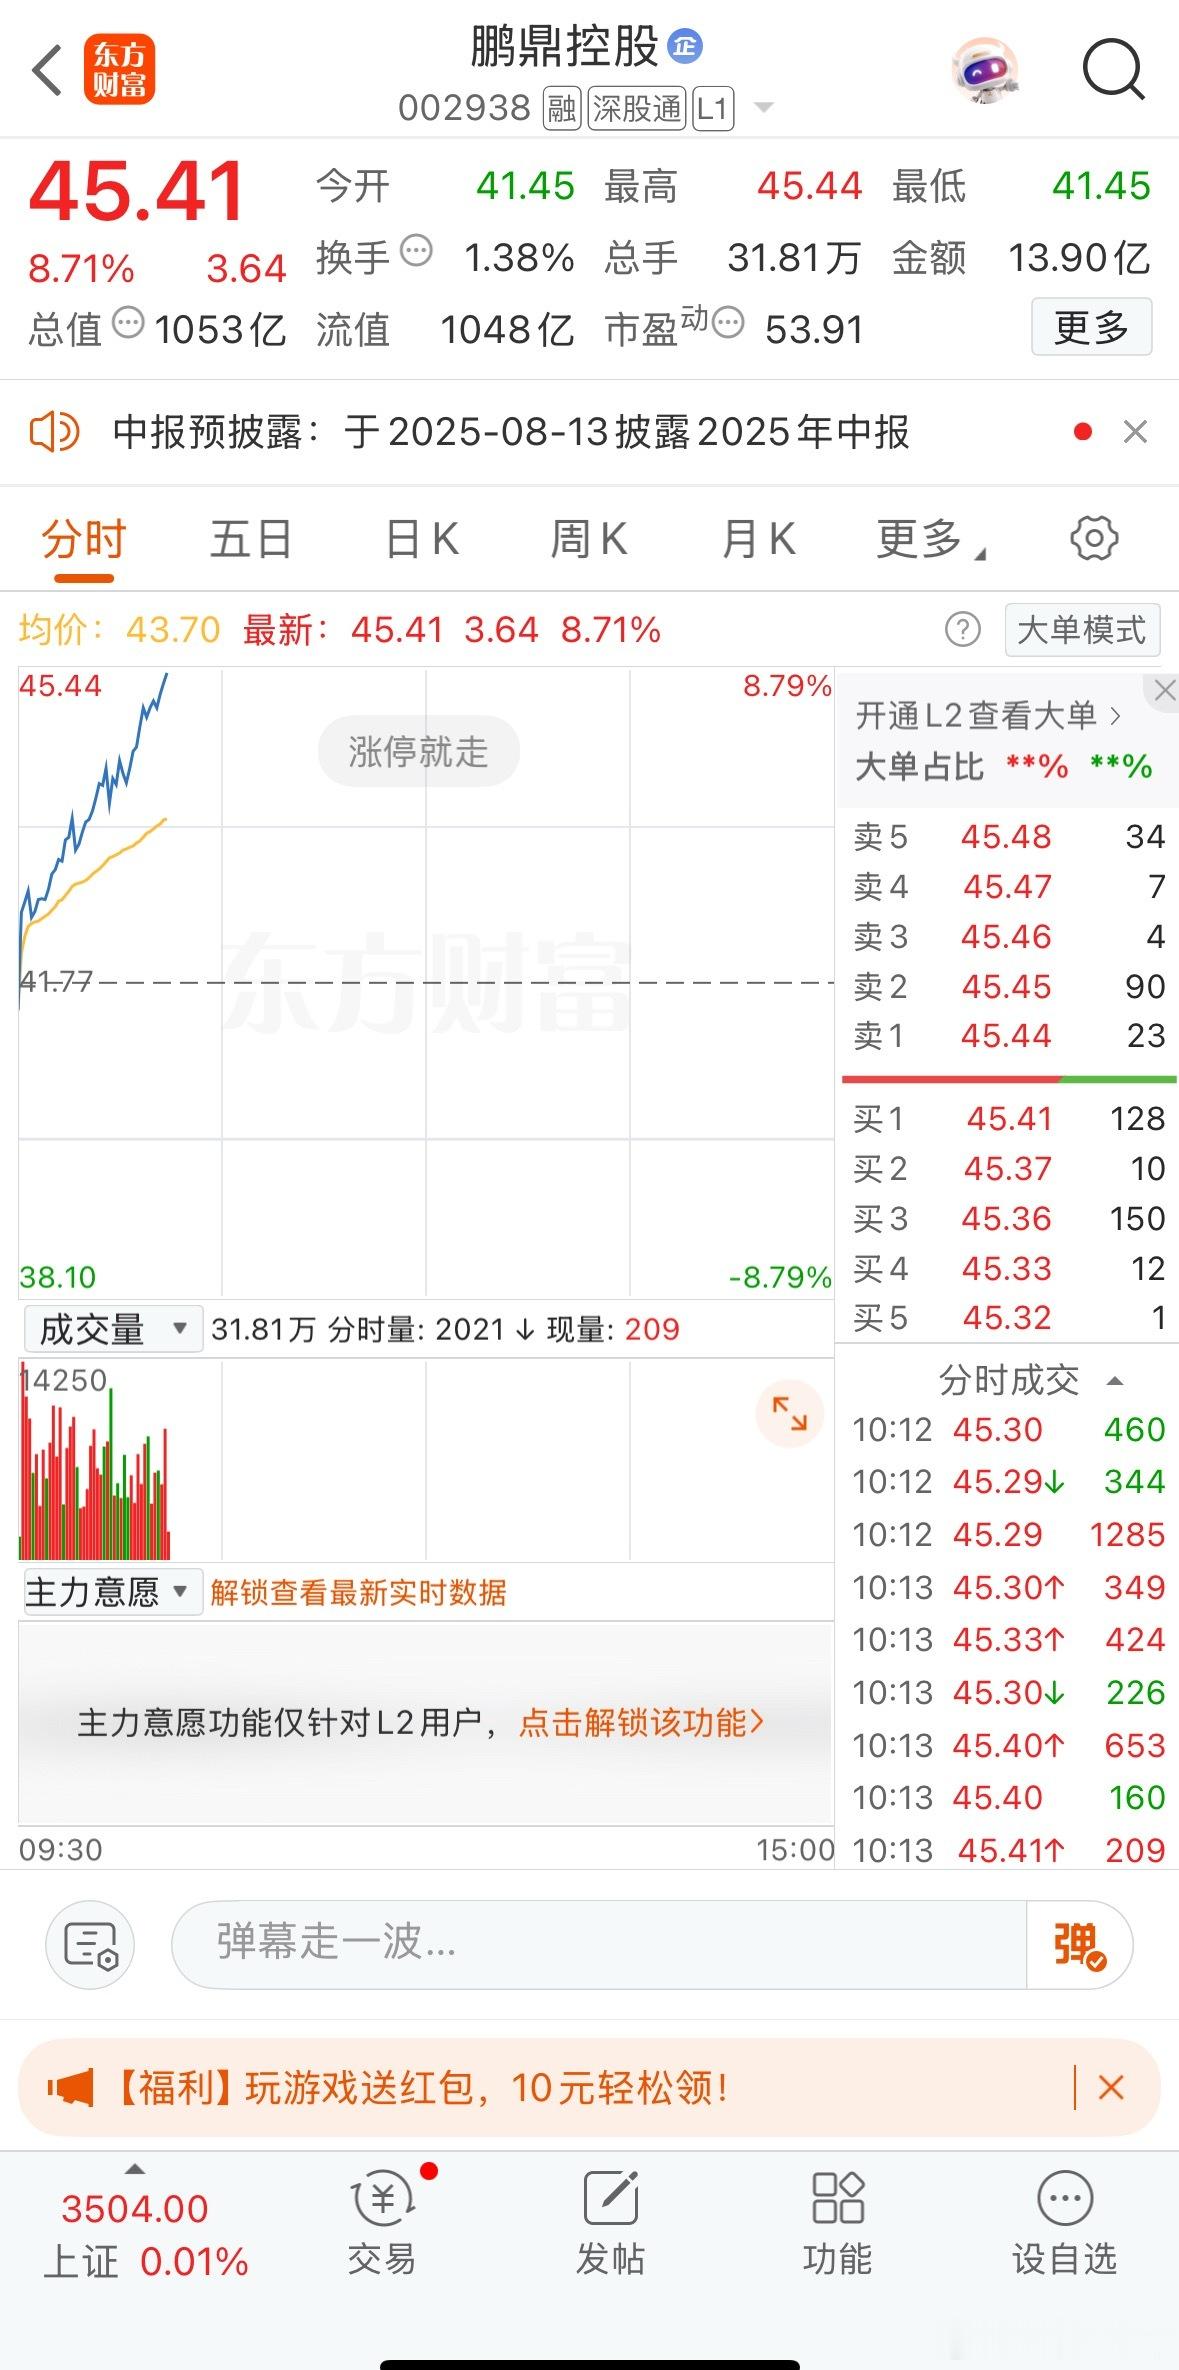Switch to the 周K tab
This screenshot has height=2370, width=1179.
click(x=589, y=540)
